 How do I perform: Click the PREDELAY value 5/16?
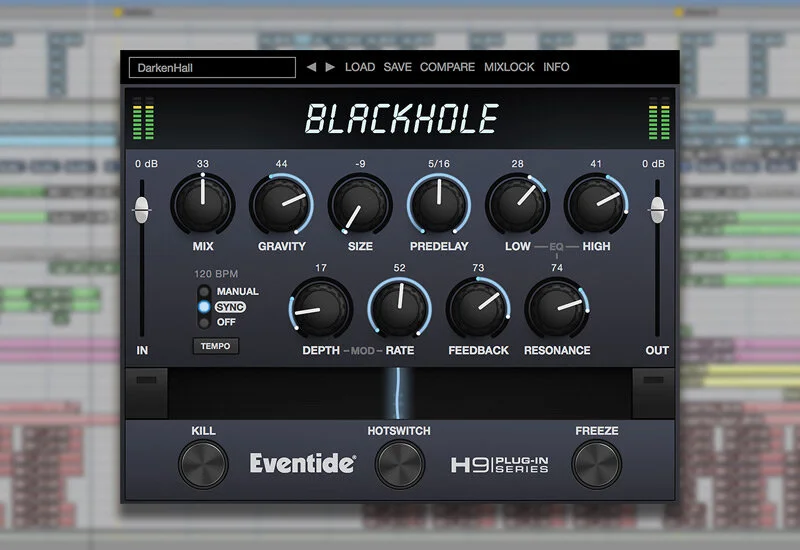click(x=439, y=164)
